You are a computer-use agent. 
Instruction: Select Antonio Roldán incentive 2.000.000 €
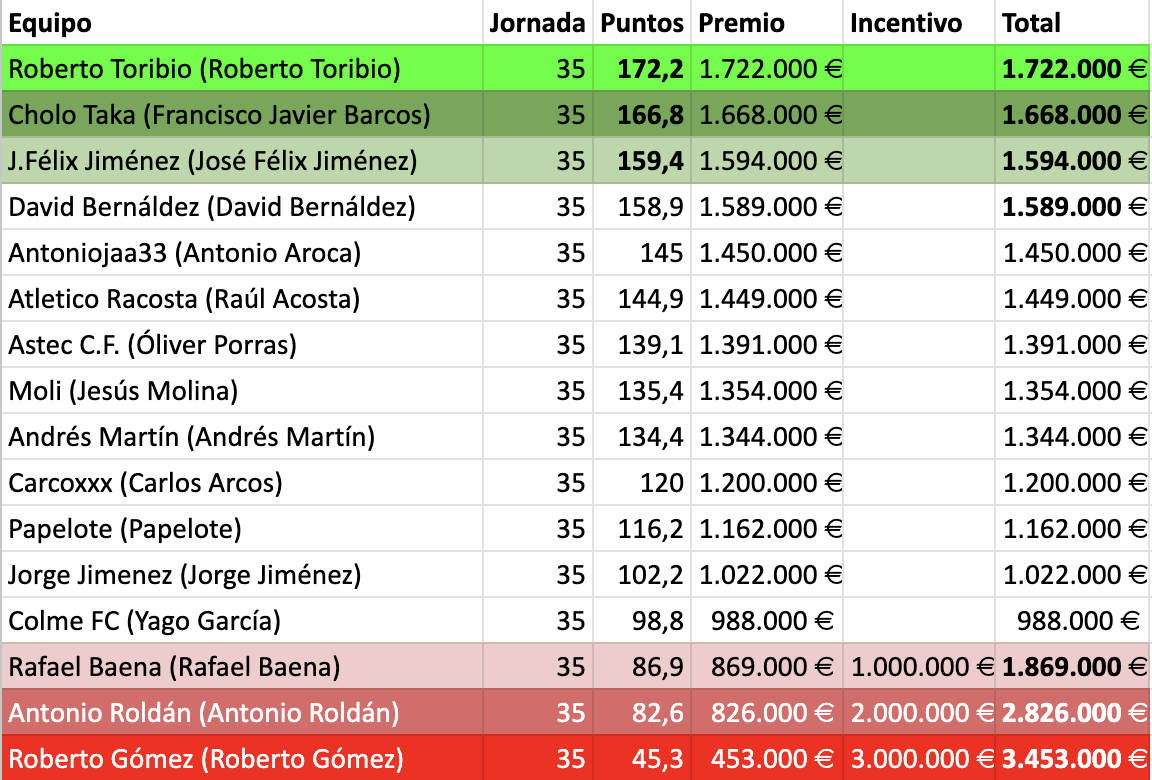click(921, 713)
